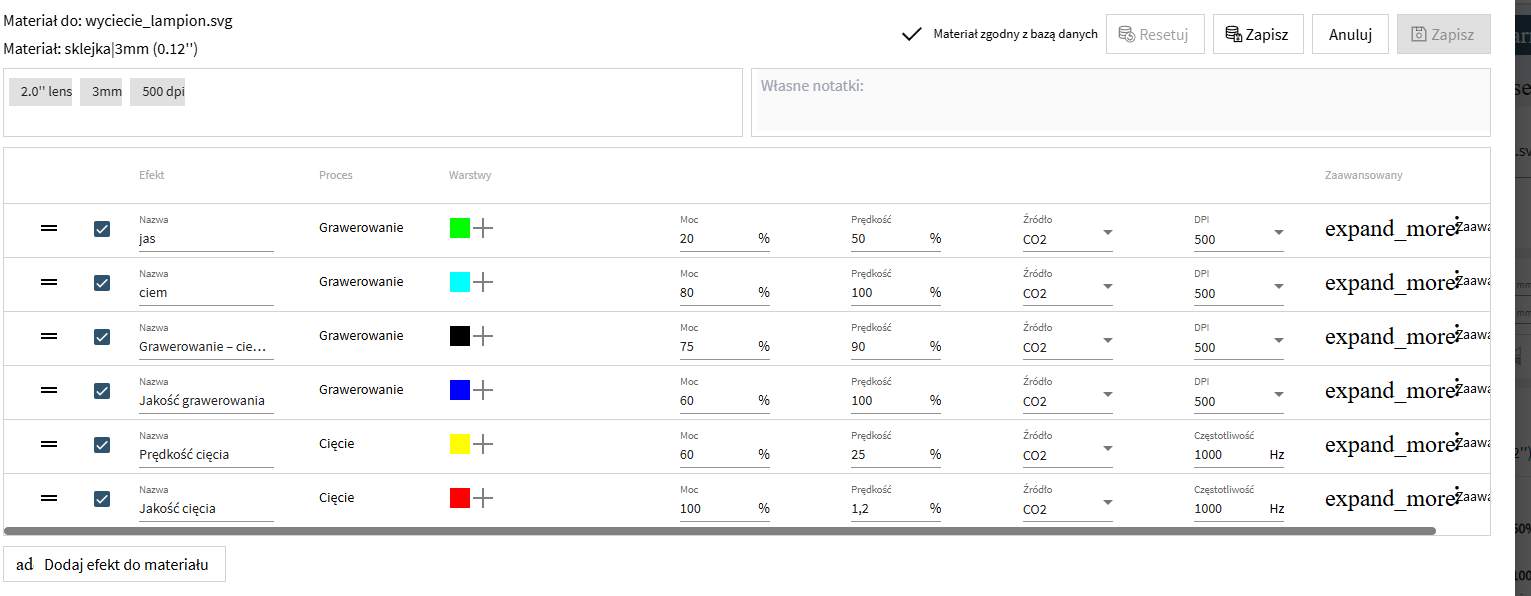The height and width of the screenshot is (596, 1531).
Task: Open the three-dot menu of the 'jas' row
Action: coord(1457,227)
